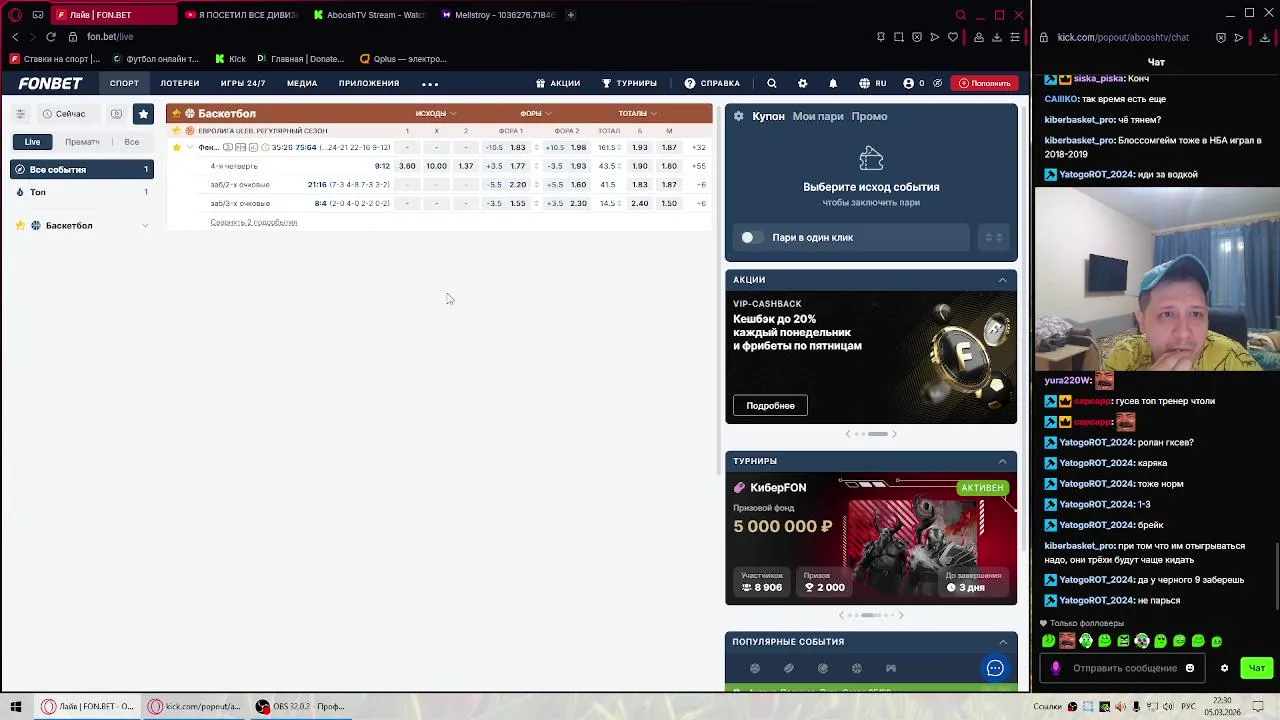Reload the fon.bet page
The width and height of the screenshot is (1280, 720).
click(51, 37)
